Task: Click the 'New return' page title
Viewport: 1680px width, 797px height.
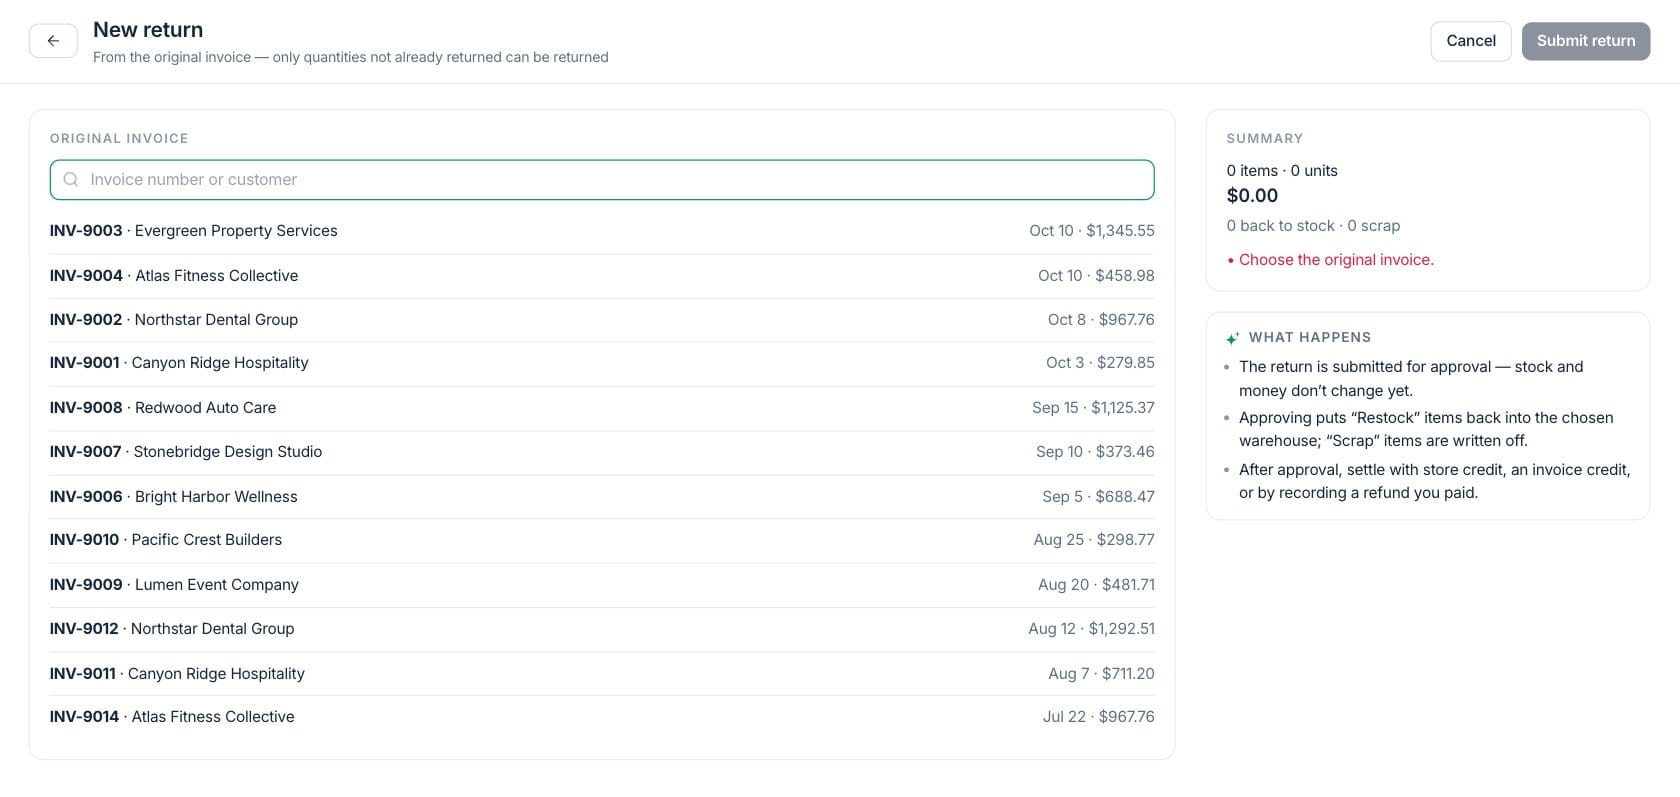Action: coord(148,30)
